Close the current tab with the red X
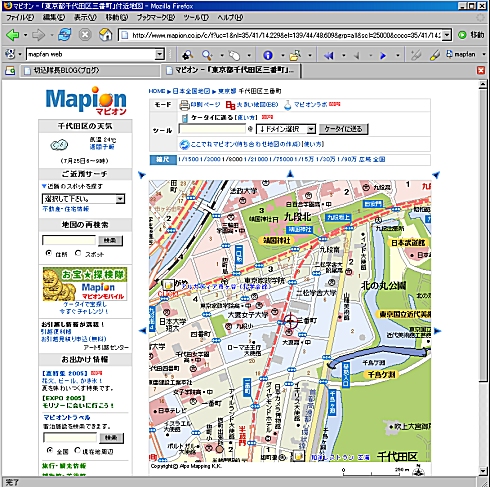The width and height of the screenshot is (490, 487). click(481, 70)
